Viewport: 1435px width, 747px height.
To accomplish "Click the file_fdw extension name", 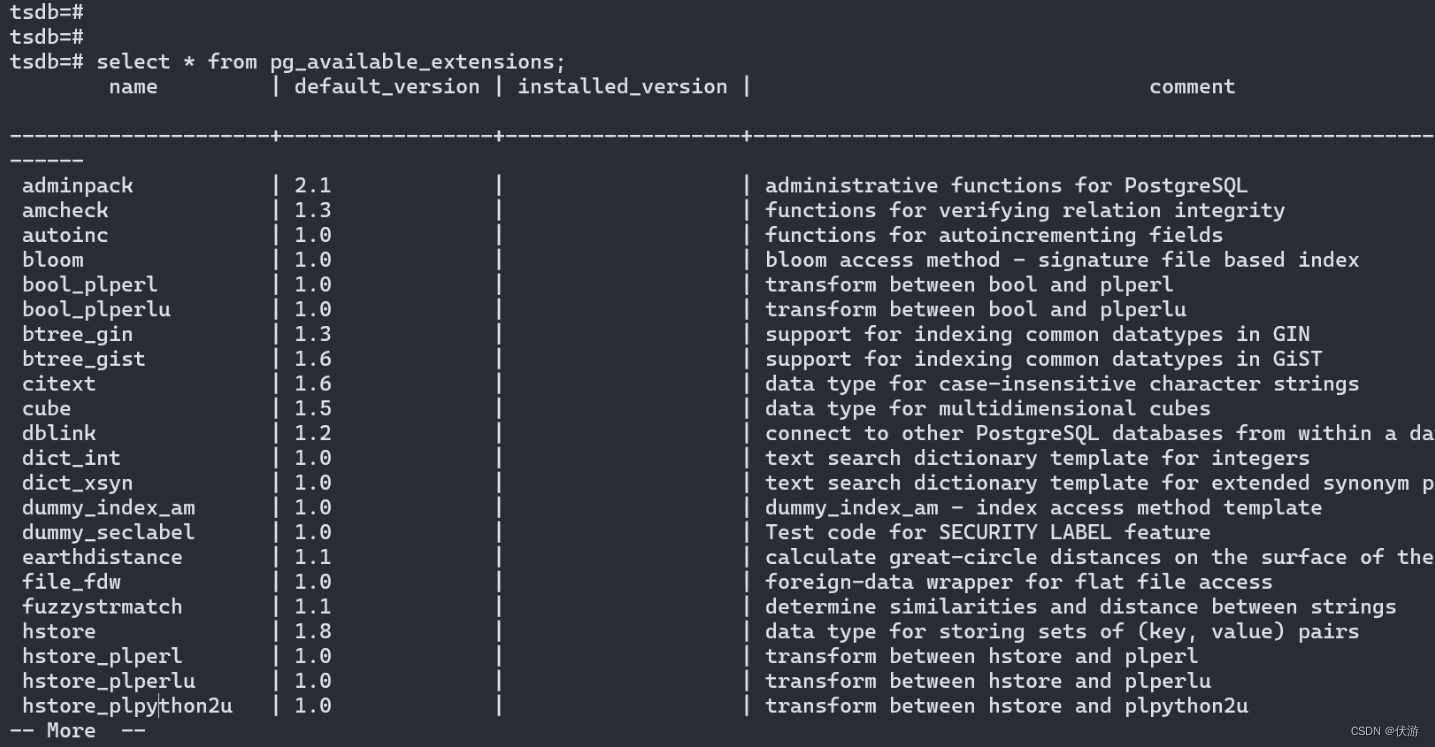I will click(x=71, y=582).
